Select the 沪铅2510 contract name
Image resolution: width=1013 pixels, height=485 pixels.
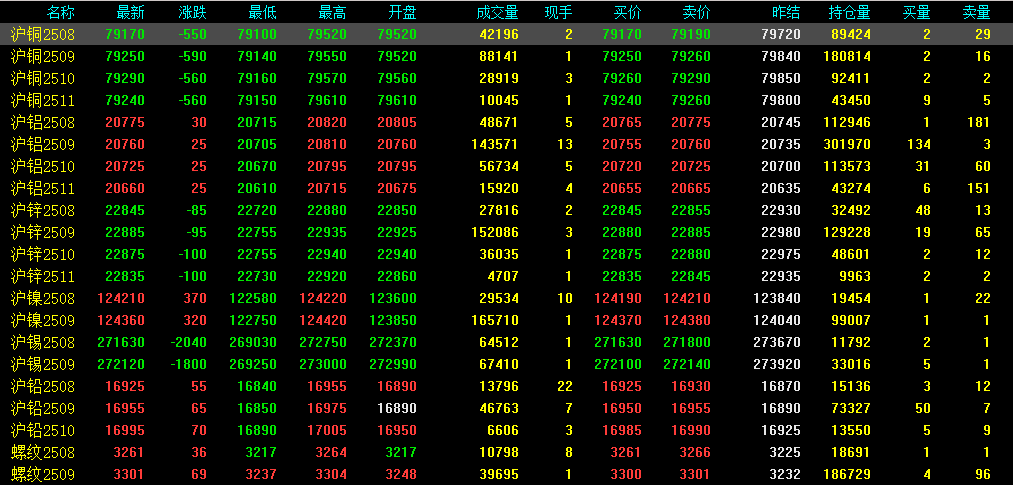coord(43,430)
